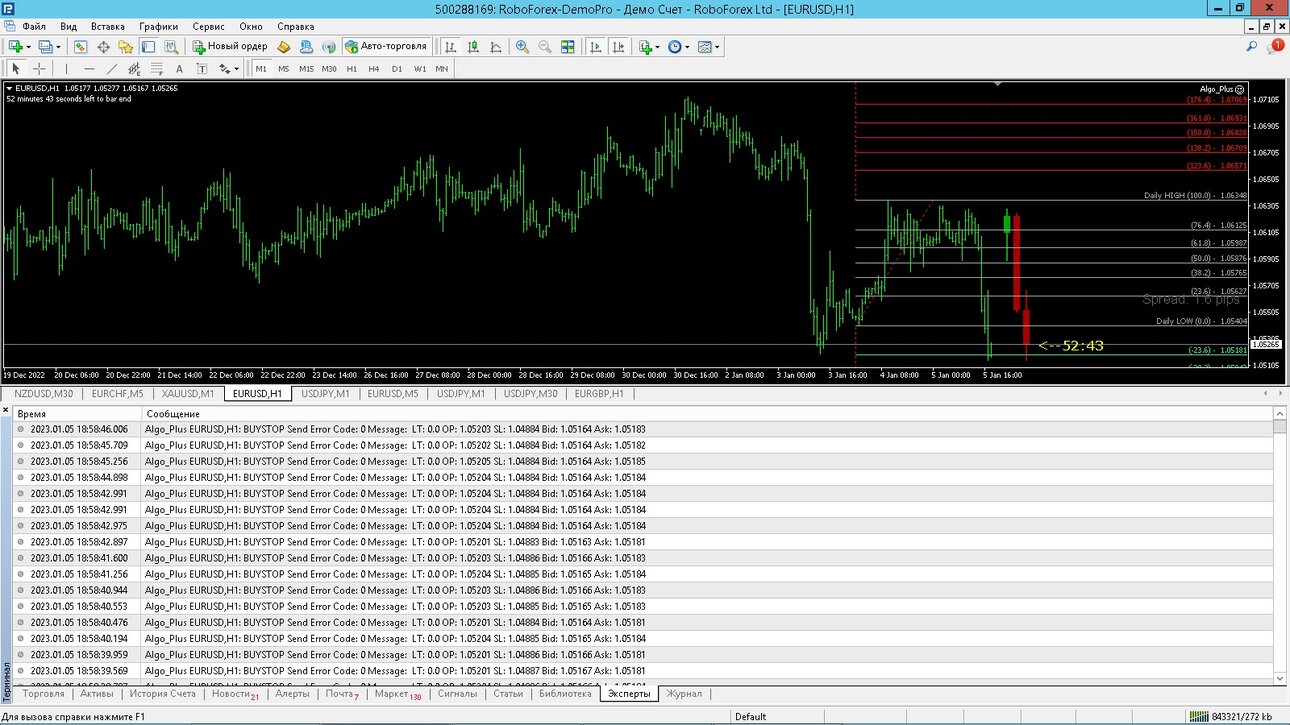Toggle the chart auto-scroll button
Image resolution: width=1290 pixels, height=725 pixels.
coord(595,47)
